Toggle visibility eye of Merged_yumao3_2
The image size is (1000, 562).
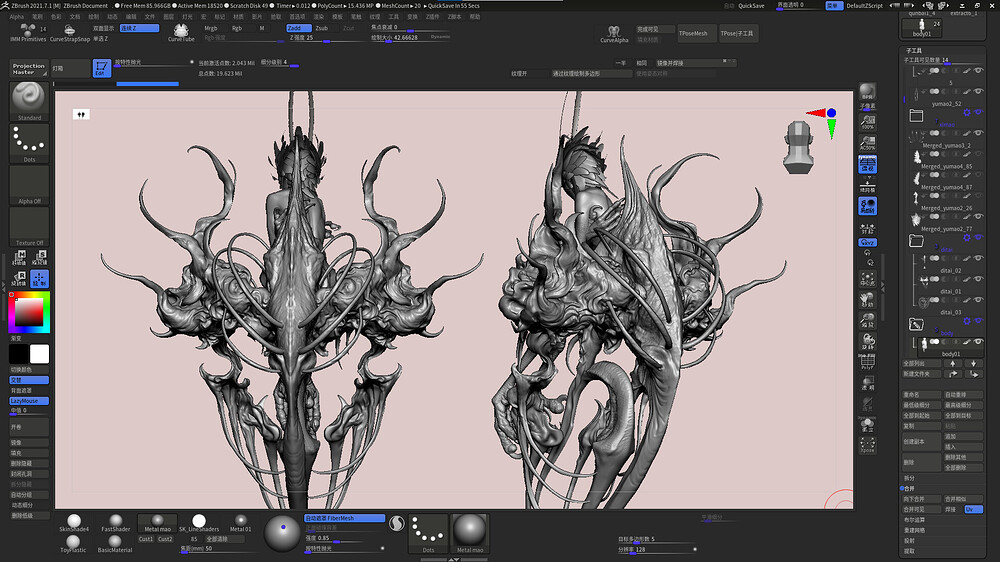[978, 133]
